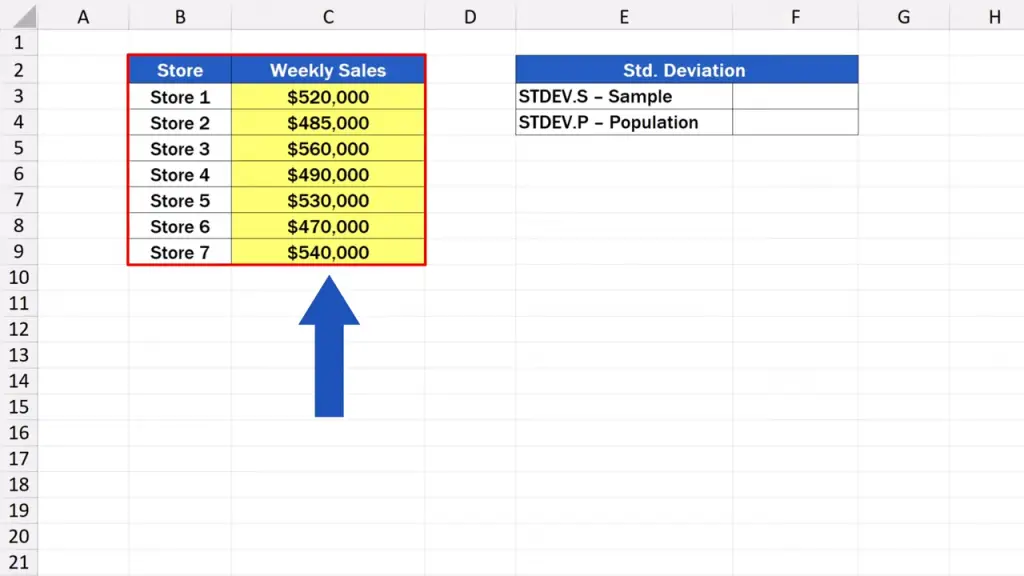Select the $520,000 weekly sales cell
The width and height of the screenshot is (1024, 576).
(x=328, y=97)
